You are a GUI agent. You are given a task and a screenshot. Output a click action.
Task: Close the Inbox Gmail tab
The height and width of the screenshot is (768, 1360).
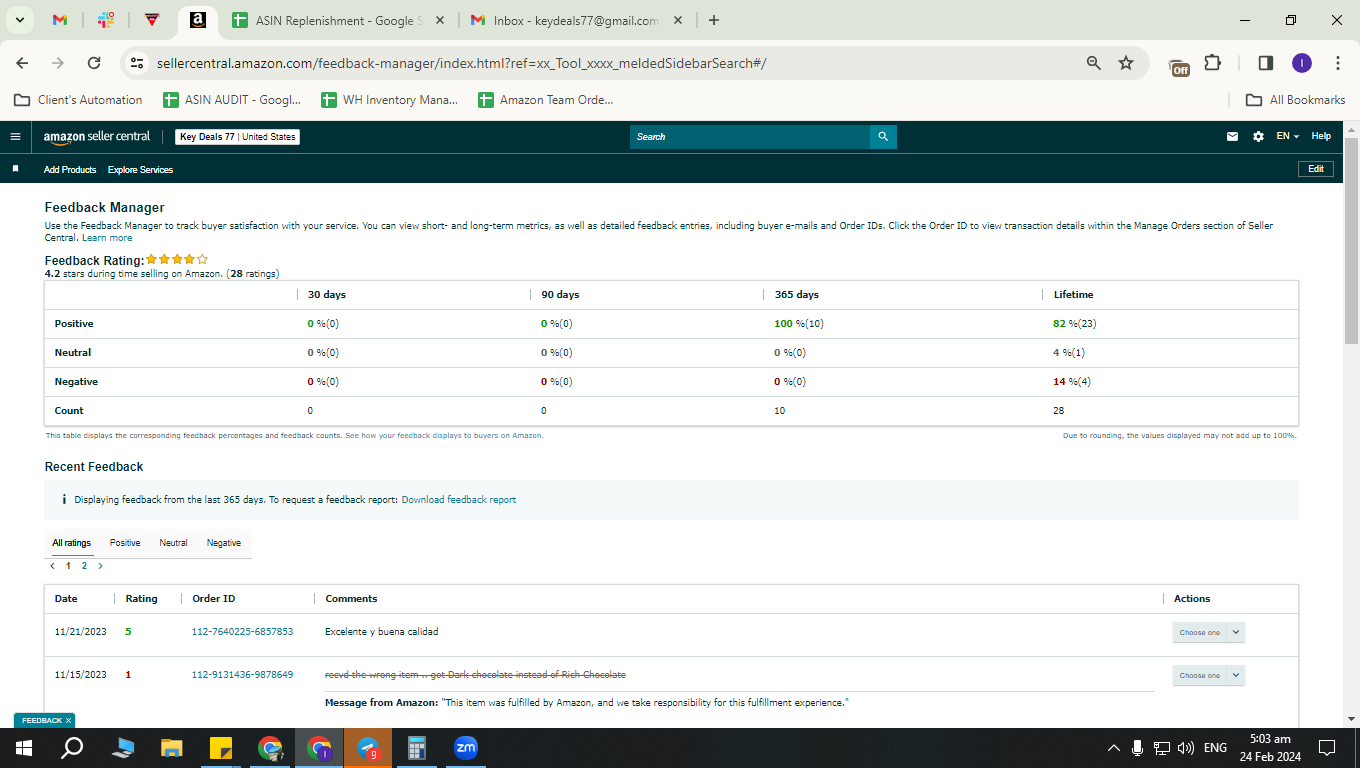pyautogui.click(x=678, y=20)
